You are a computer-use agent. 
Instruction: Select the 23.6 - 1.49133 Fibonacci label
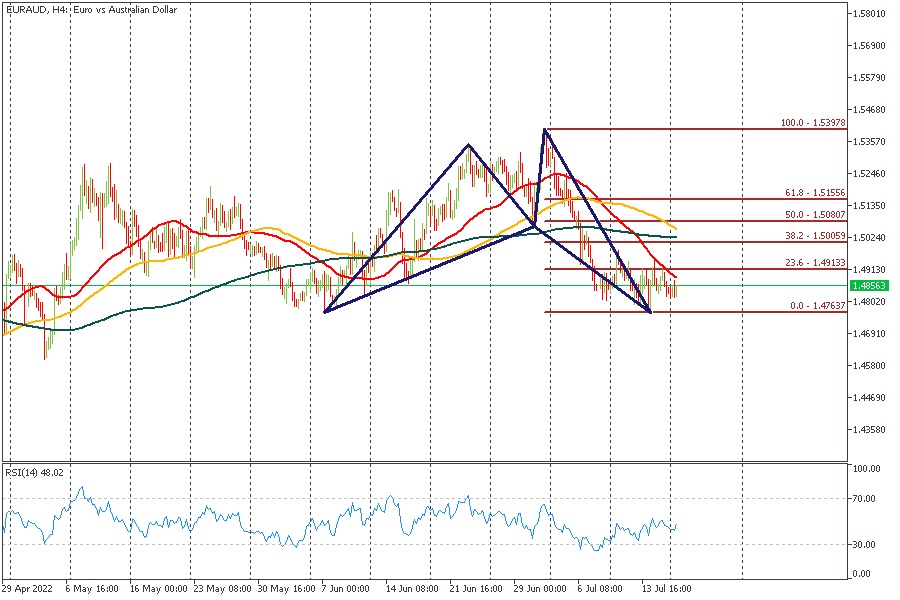coord(813,264)
